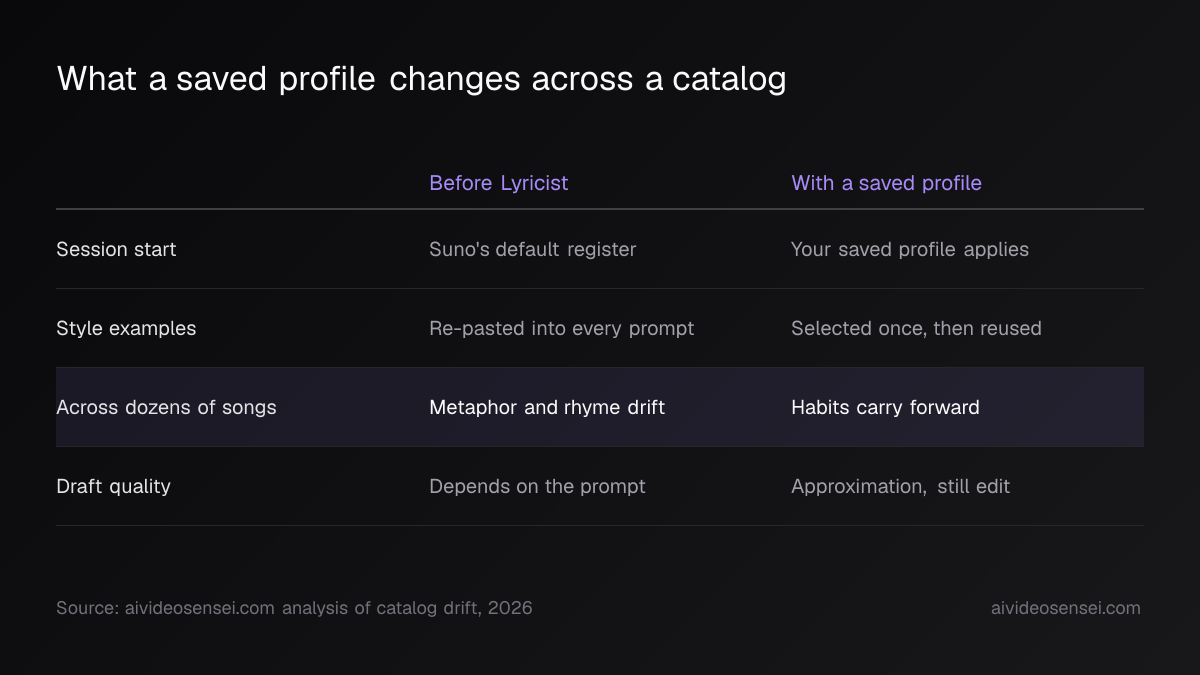The image size is (1200, 675).
Task: Click the 'Draft quality' row label
Action: [x=113, y=486]
